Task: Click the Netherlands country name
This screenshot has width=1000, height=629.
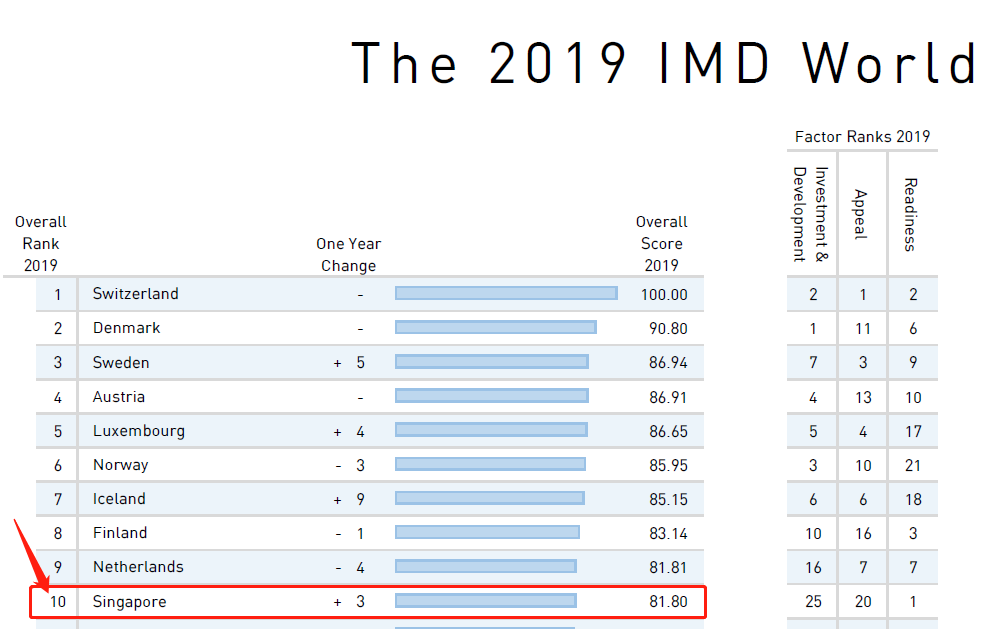Action: (x=138, y=567)
